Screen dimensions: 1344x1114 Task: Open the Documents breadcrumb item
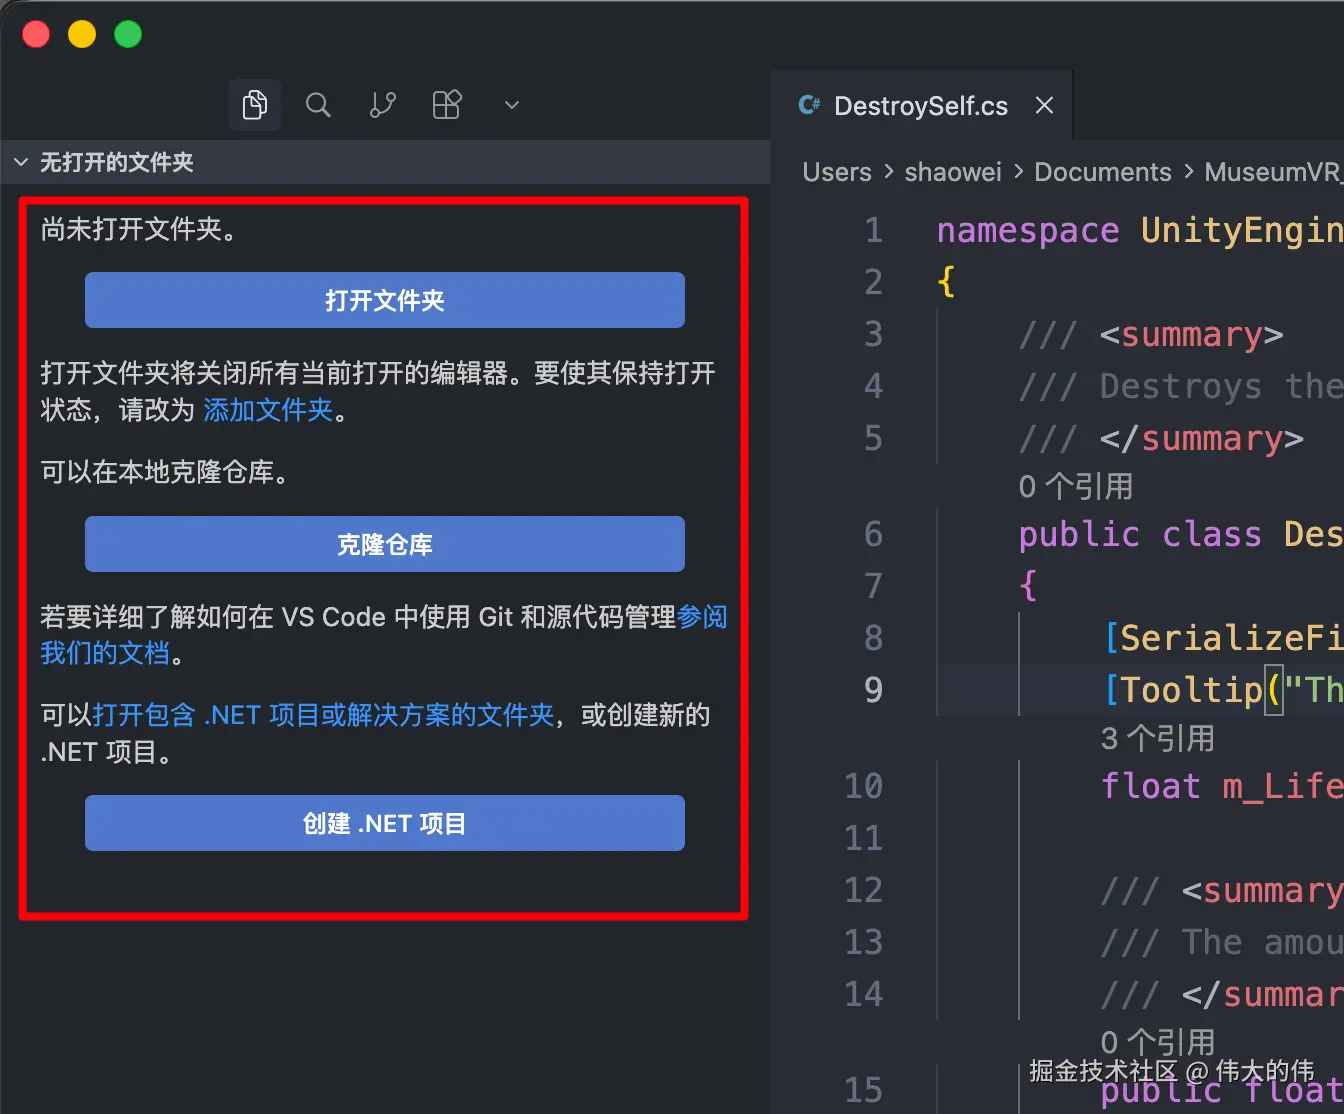[1102, 171]
